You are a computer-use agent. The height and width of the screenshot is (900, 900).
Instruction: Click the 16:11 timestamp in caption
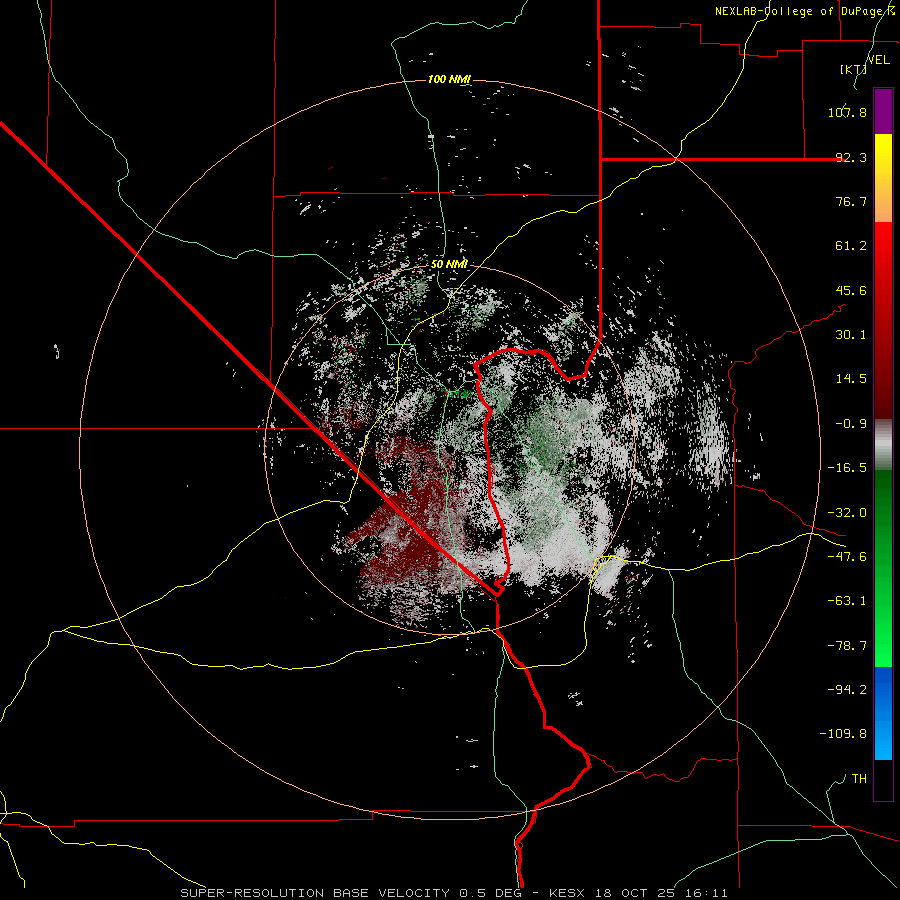pos(708,893)
